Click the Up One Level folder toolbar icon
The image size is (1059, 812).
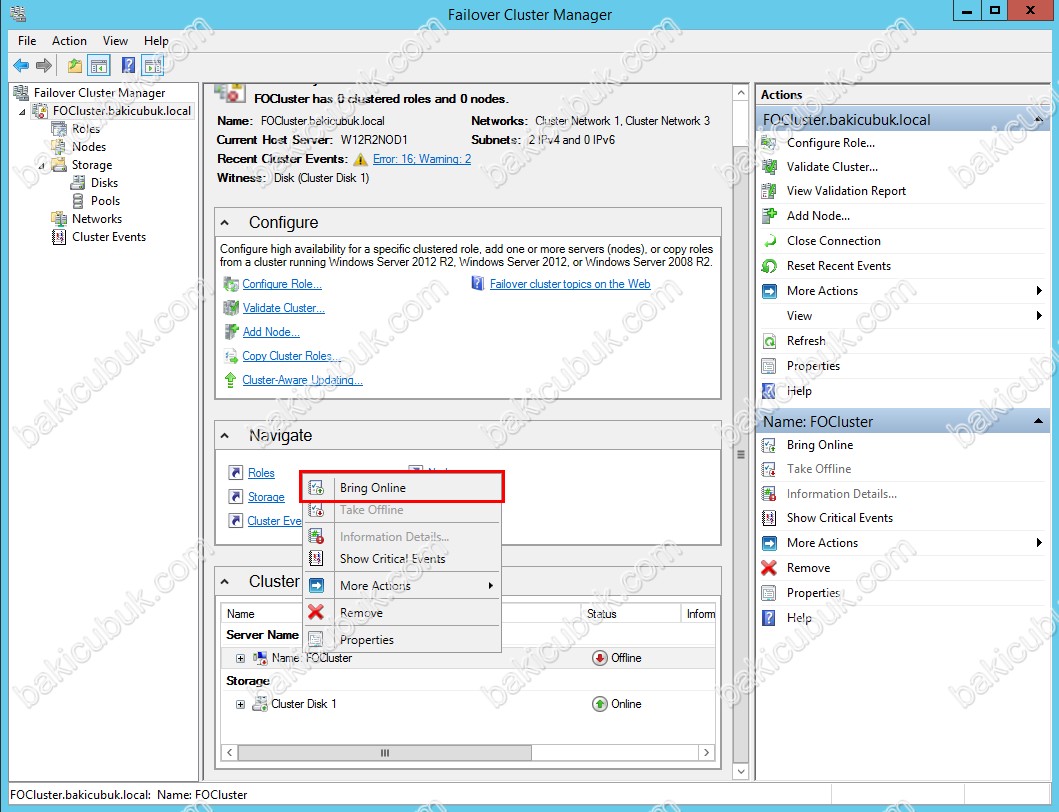coord(74,66)
